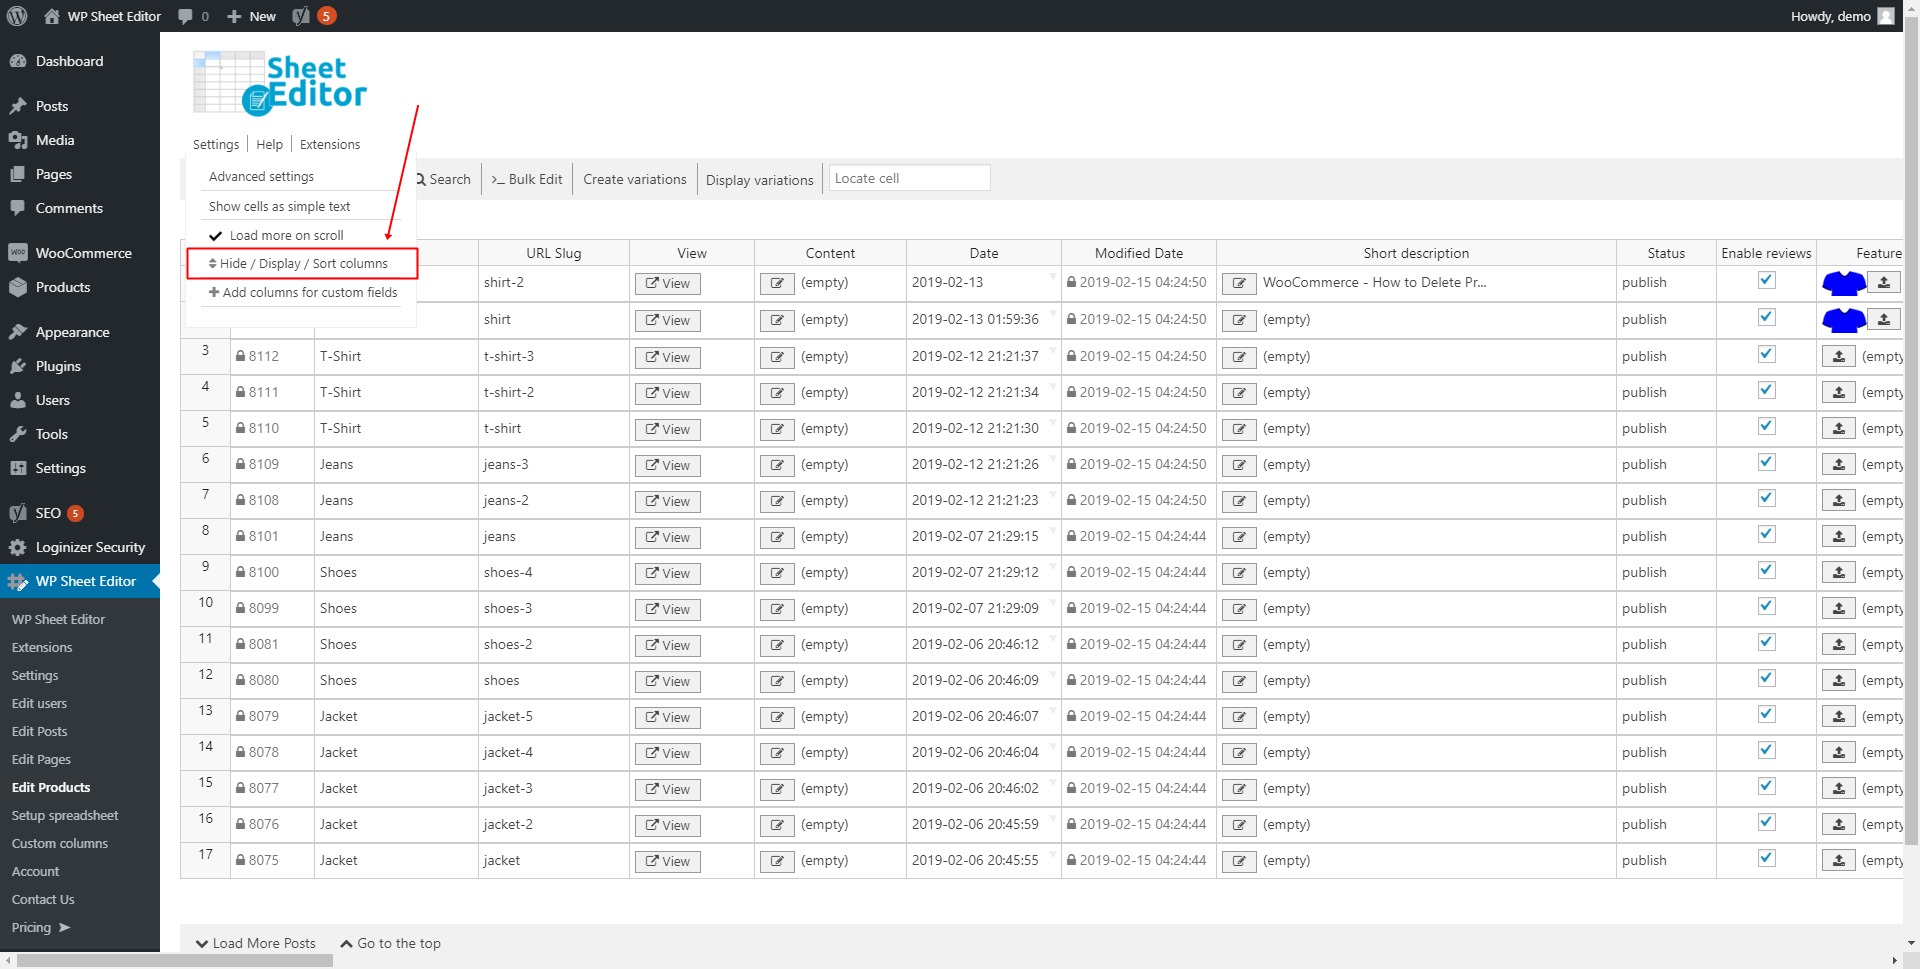Click the WordPress logo in admin bar

(x=17, y=16)
